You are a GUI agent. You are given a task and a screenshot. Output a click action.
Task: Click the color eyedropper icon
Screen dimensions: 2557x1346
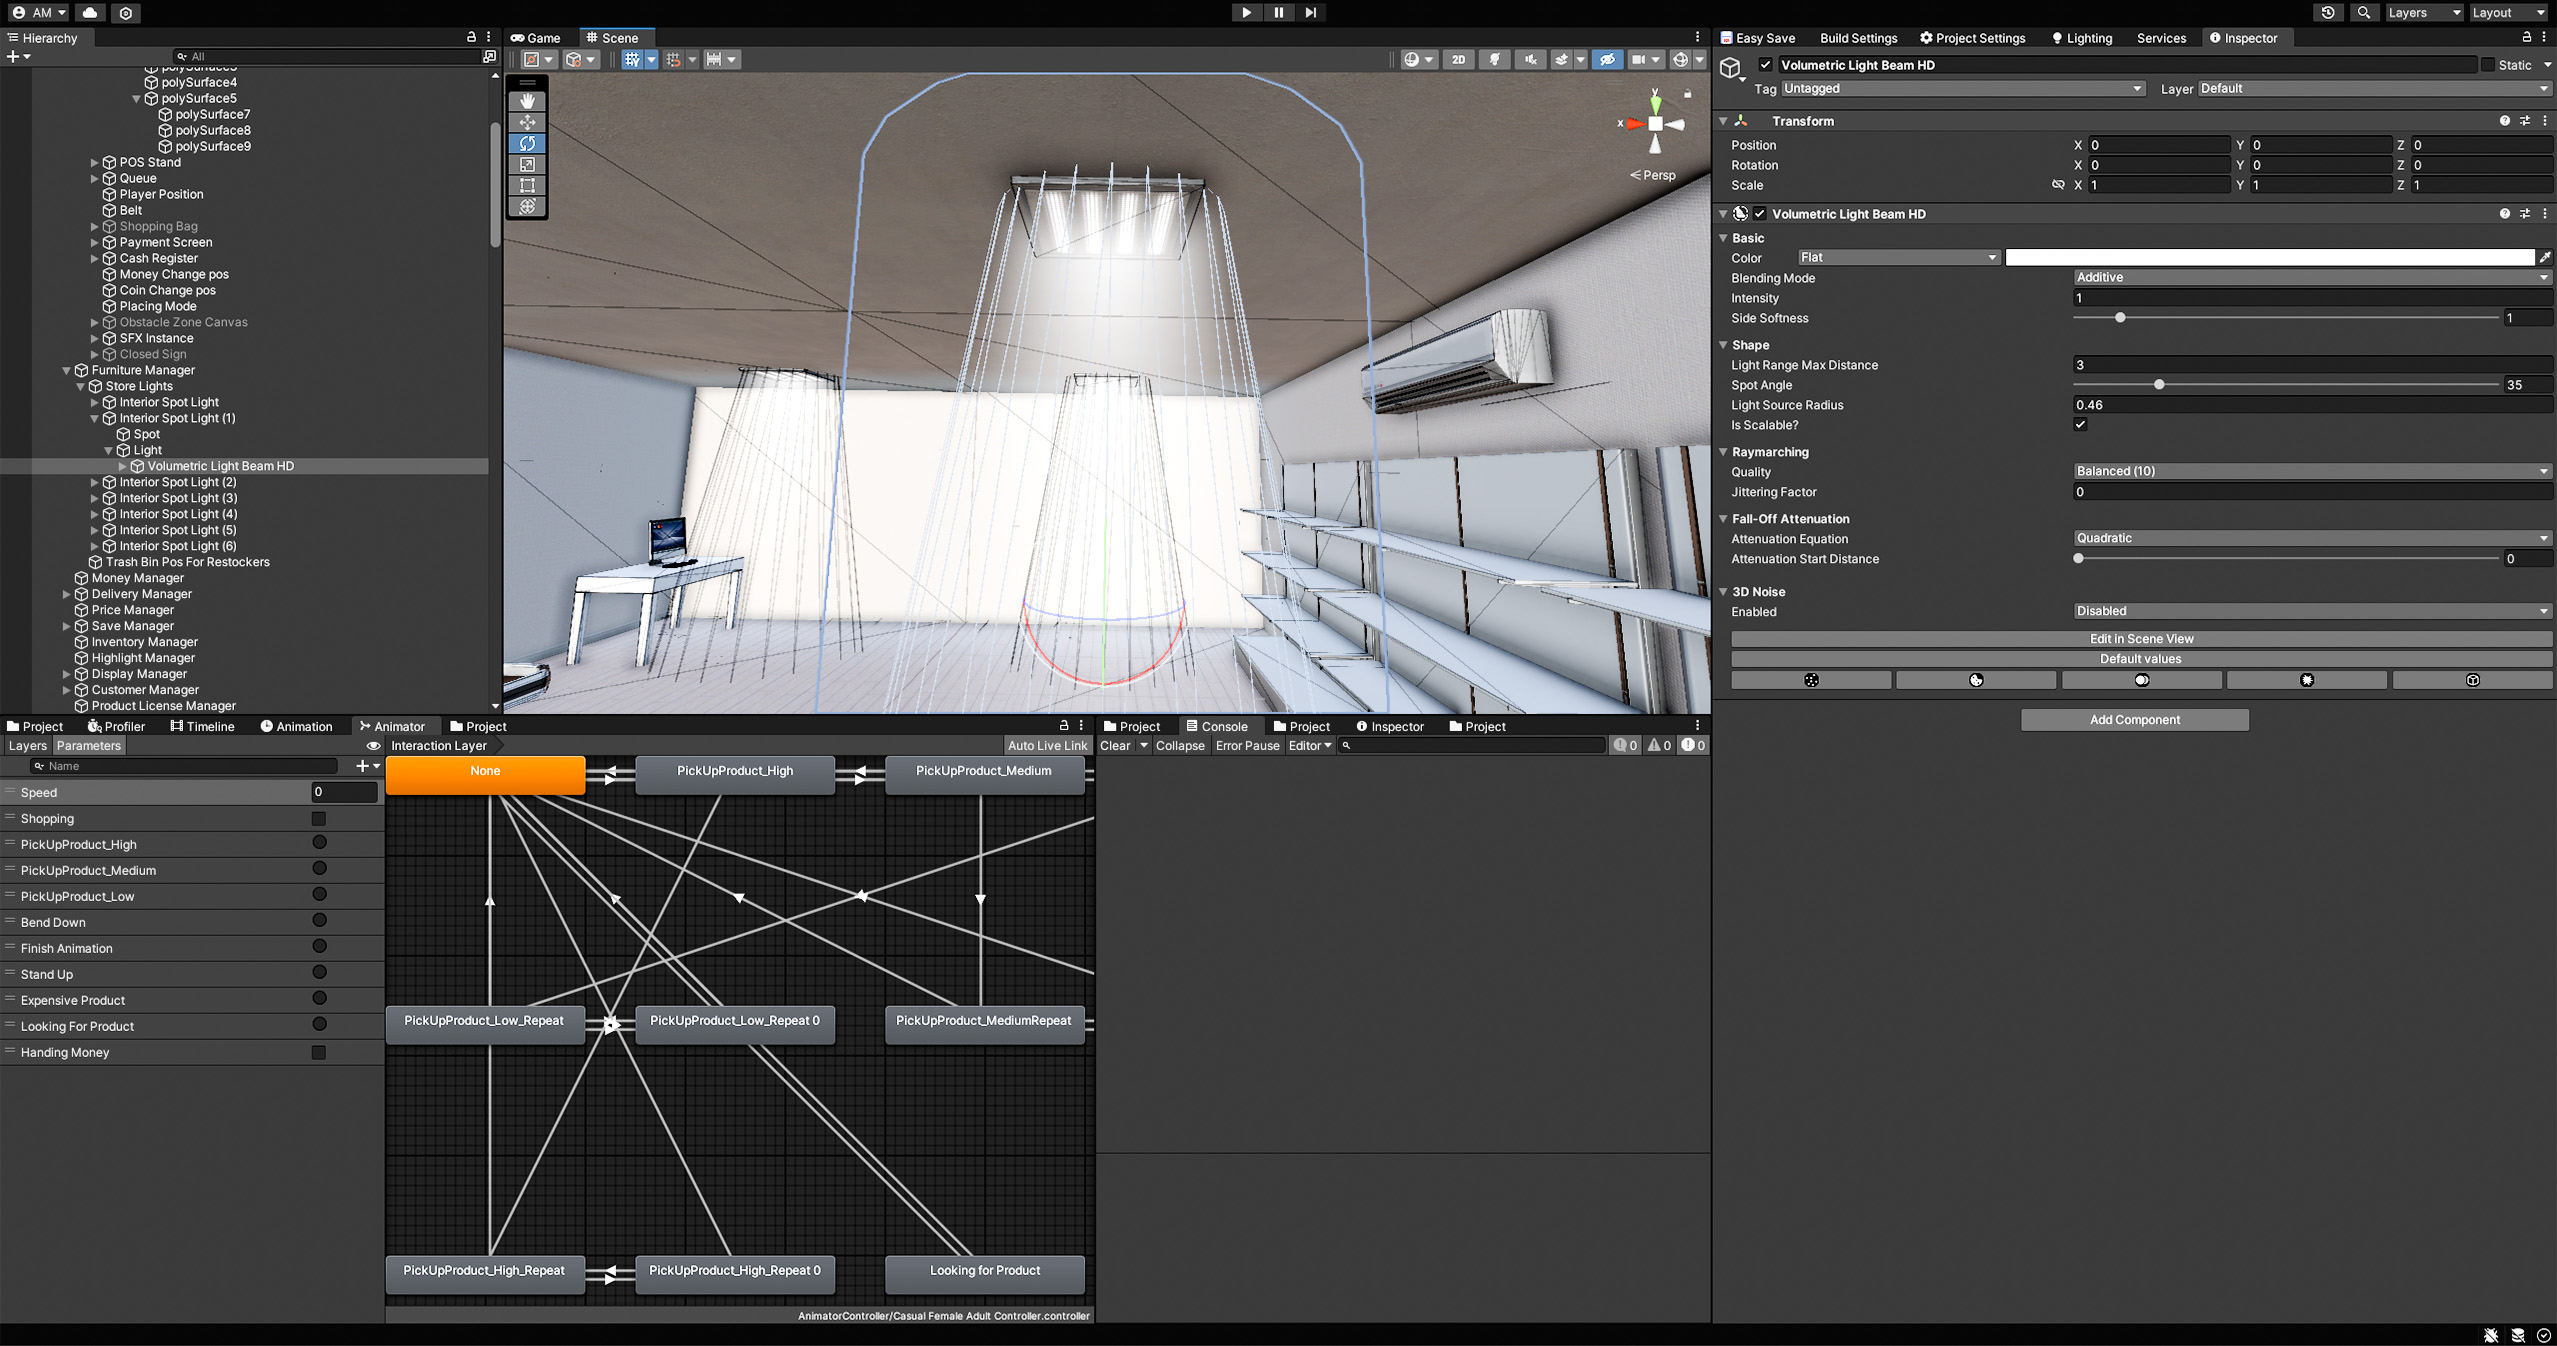click(x=2545, y=257)
